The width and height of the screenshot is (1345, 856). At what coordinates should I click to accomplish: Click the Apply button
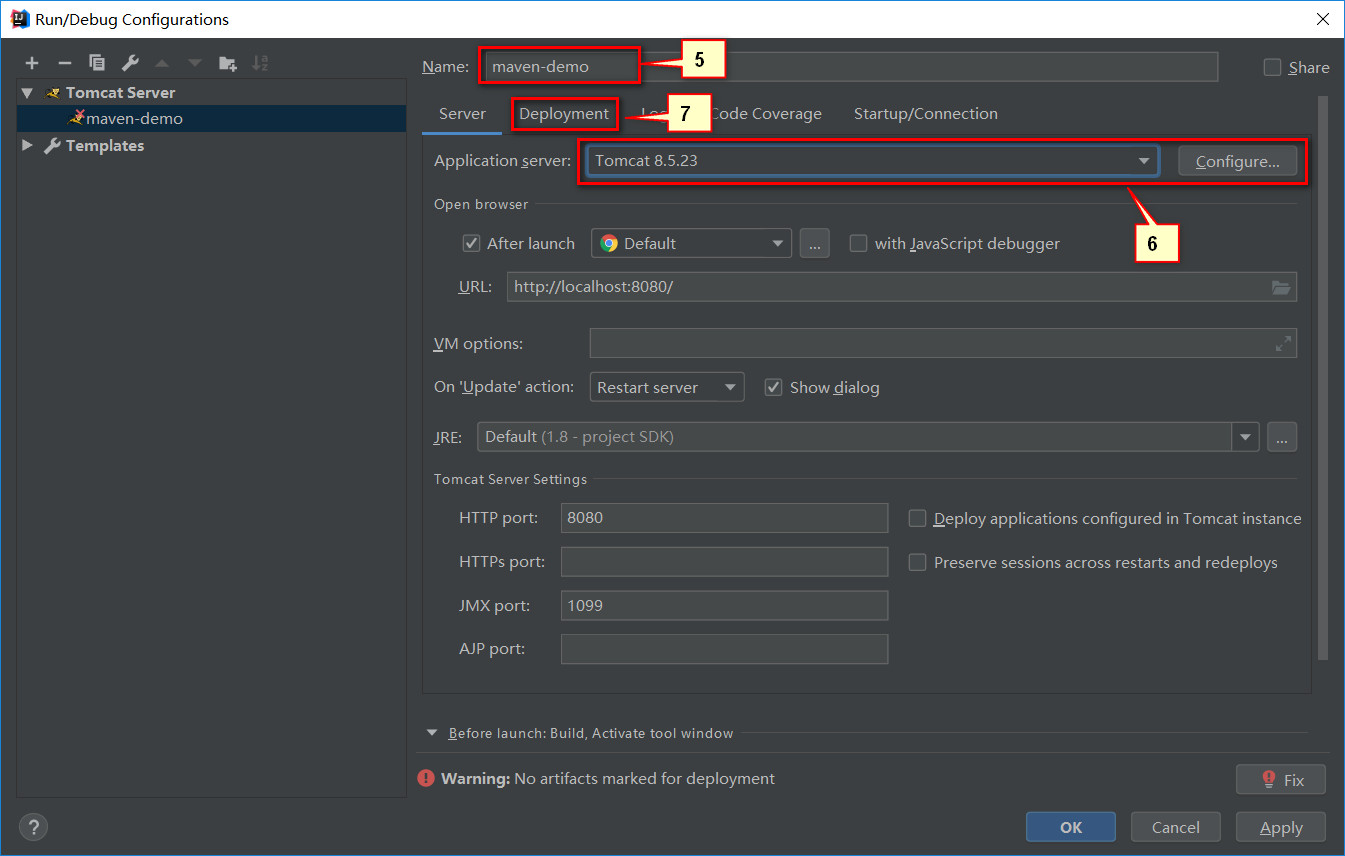tap(1281, 827)
